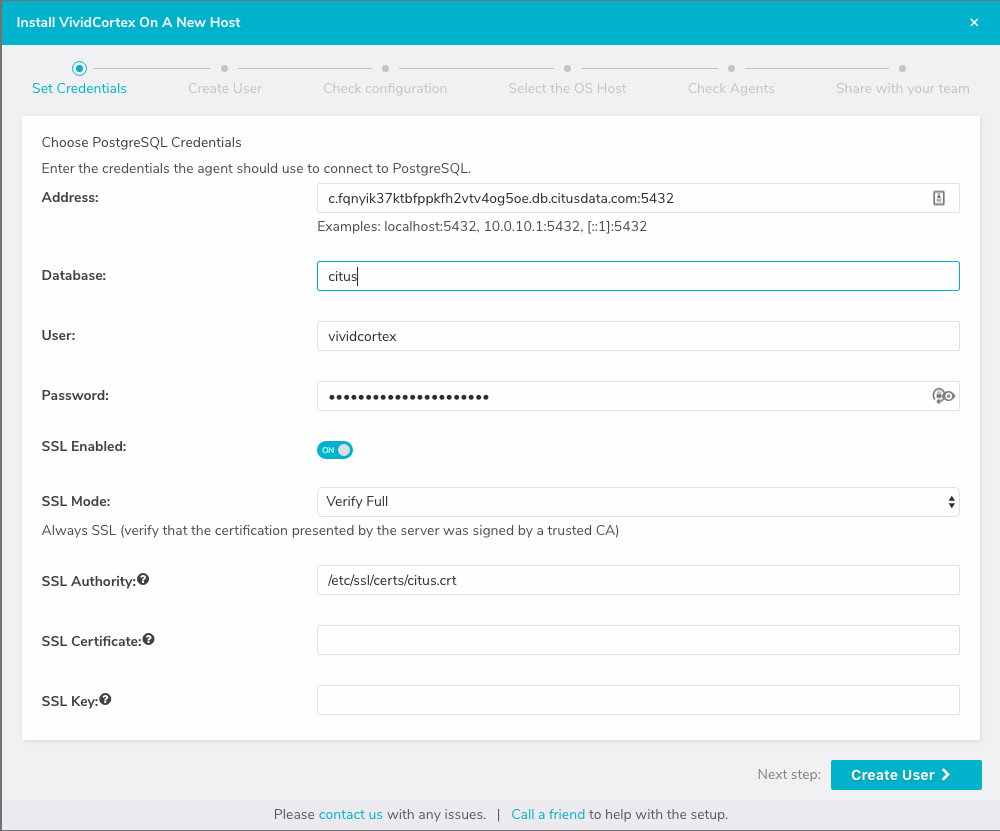Click the SSL Mode label

(x=76, y=501)
